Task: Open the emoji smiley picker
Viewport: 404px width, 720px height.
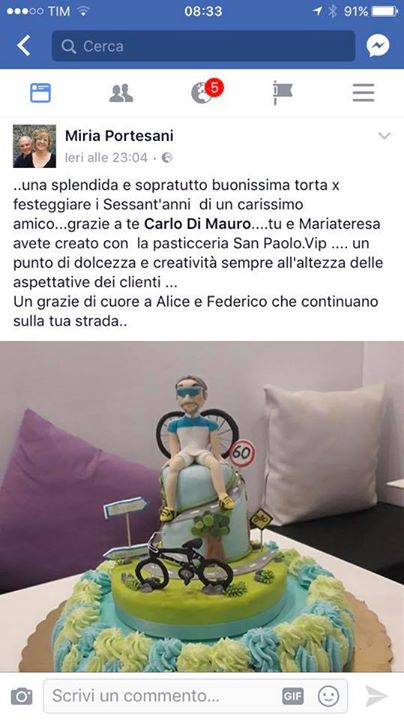Action: 329,696
